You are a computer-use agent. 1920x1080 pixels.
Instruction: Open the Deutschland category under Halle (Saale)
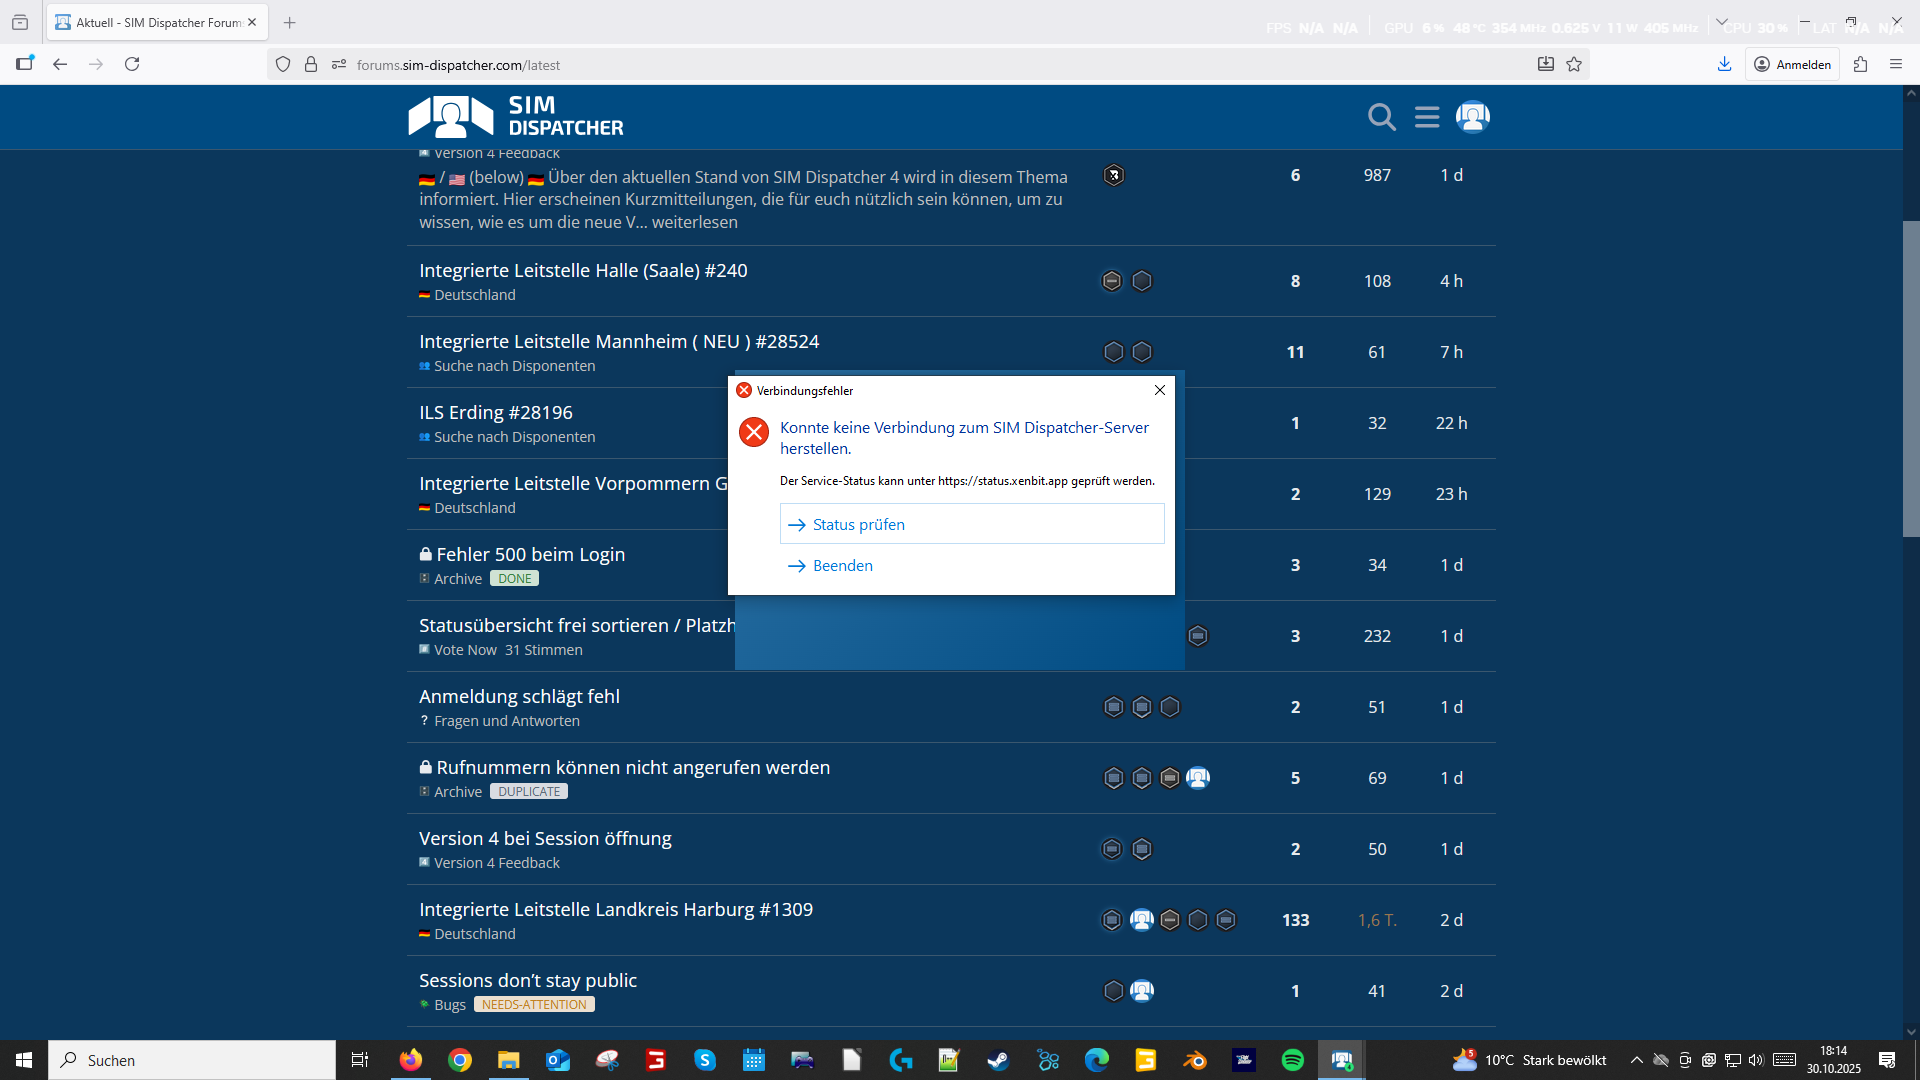point(468,295)
